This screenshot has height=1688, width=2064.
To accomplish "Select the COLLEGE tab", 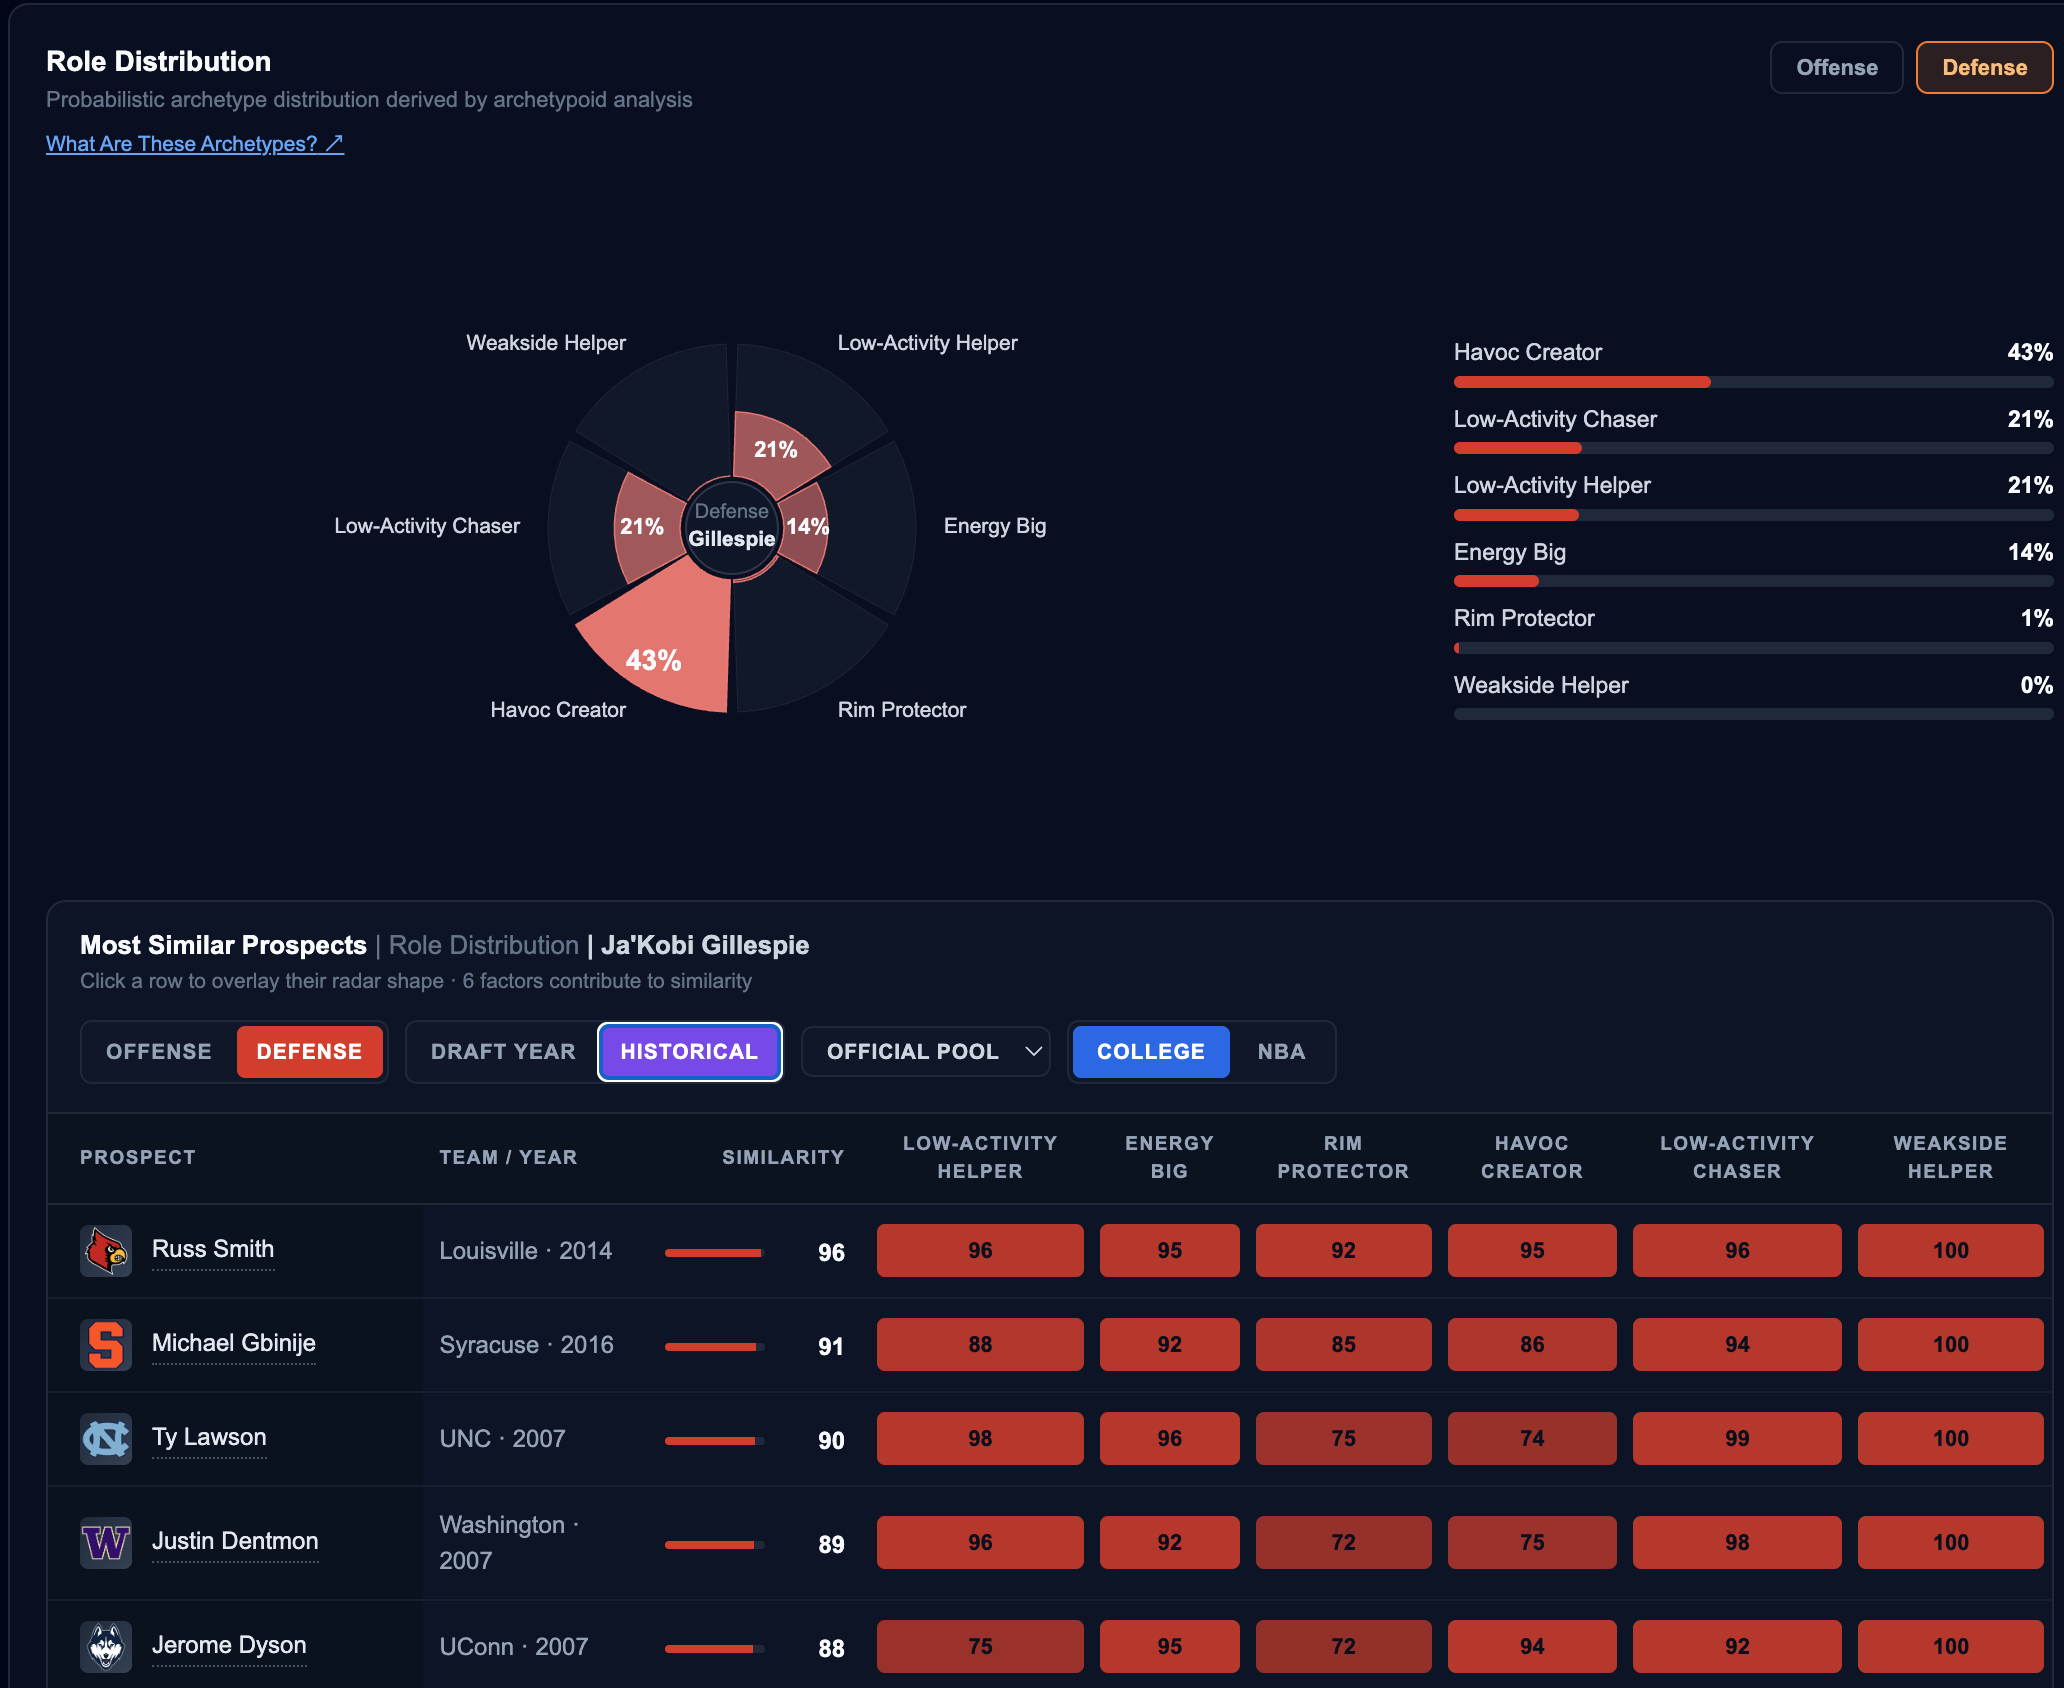I will pyautogui.click(x=1151, y=1052).
